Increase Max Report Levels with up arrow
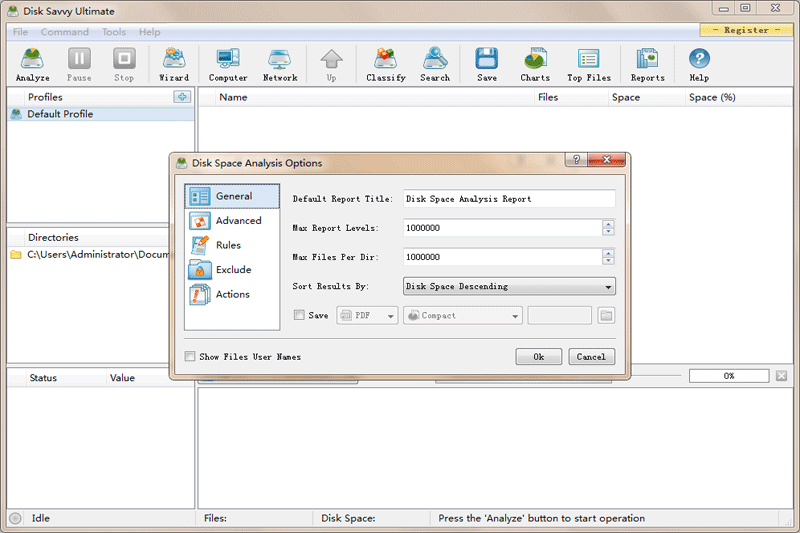Screen dimensions: 800x533 click(608, 224)
